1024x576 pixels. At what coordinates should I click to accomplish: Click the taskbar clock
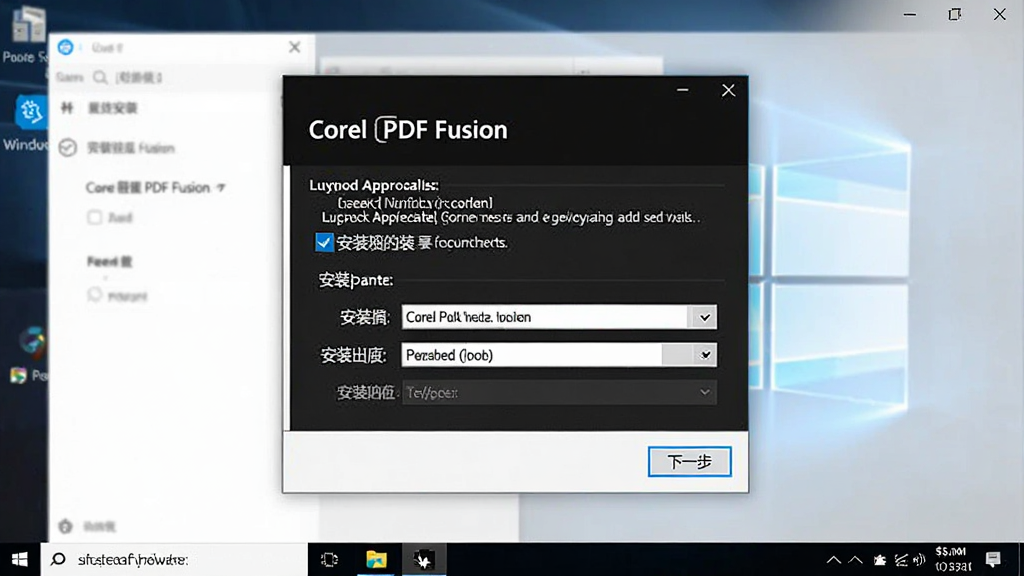pos(953,560)
